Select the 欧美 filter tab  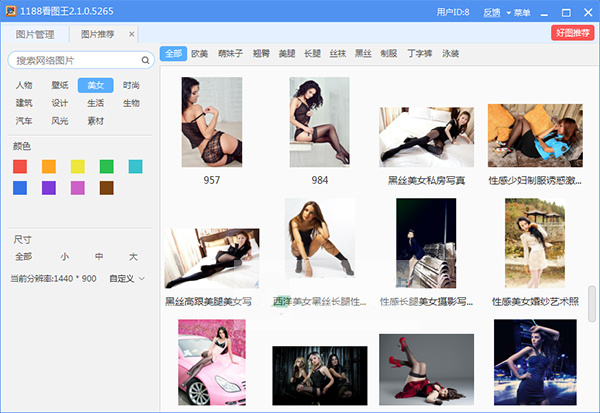click(x=200, y=54)
